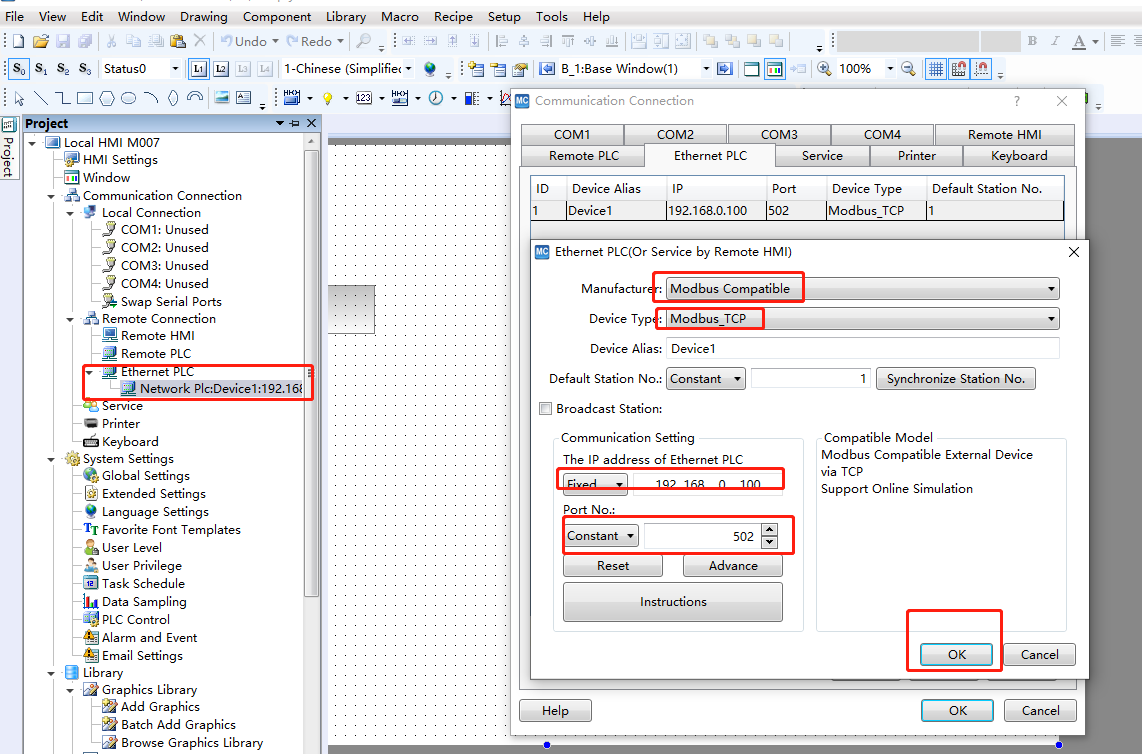This screenshot has width=1142, height=754.
Task: Increase port number with up arrow
Action: pyautogui.click(x=769, y=530)
